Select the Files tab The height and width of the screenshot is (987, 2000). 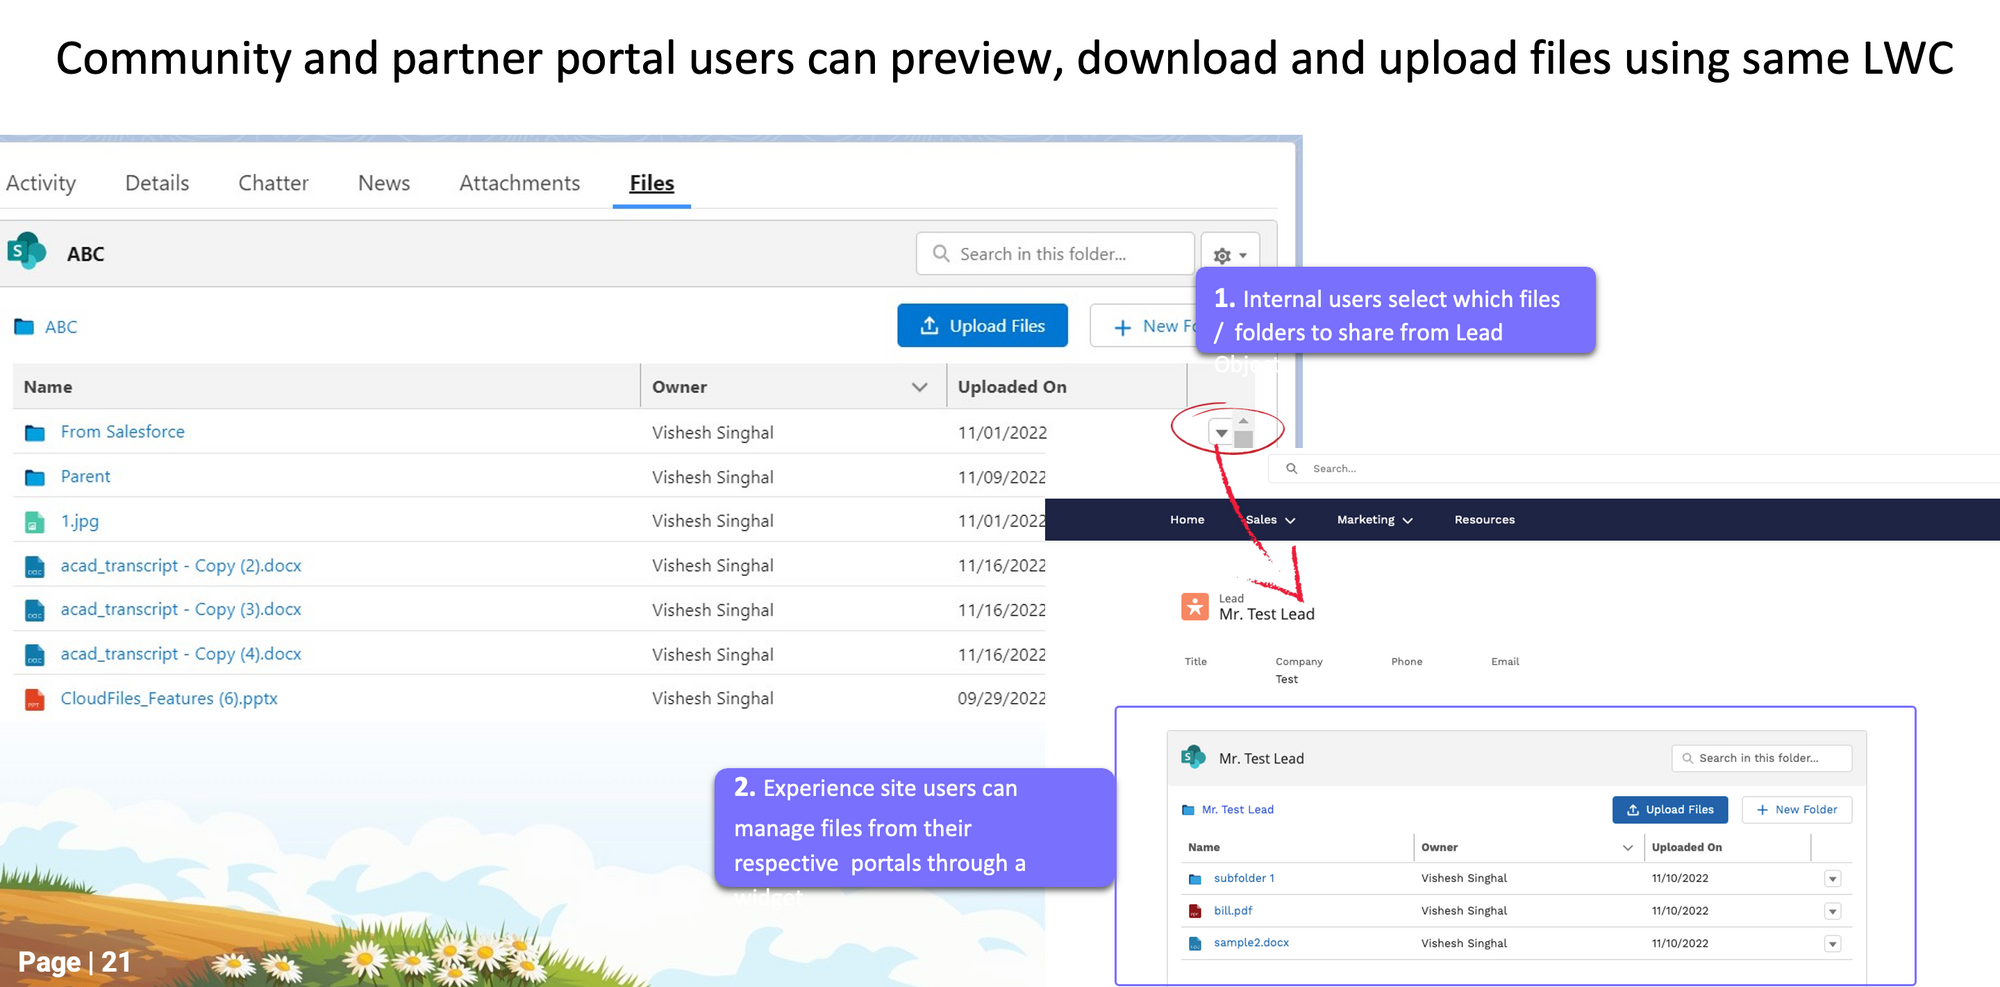point(652,183)
